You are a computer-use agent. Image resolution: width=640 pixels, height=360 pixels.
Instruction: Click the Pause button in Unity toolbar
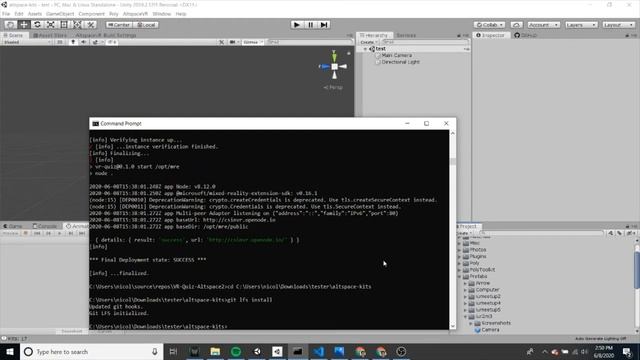[x=310, y=25]
